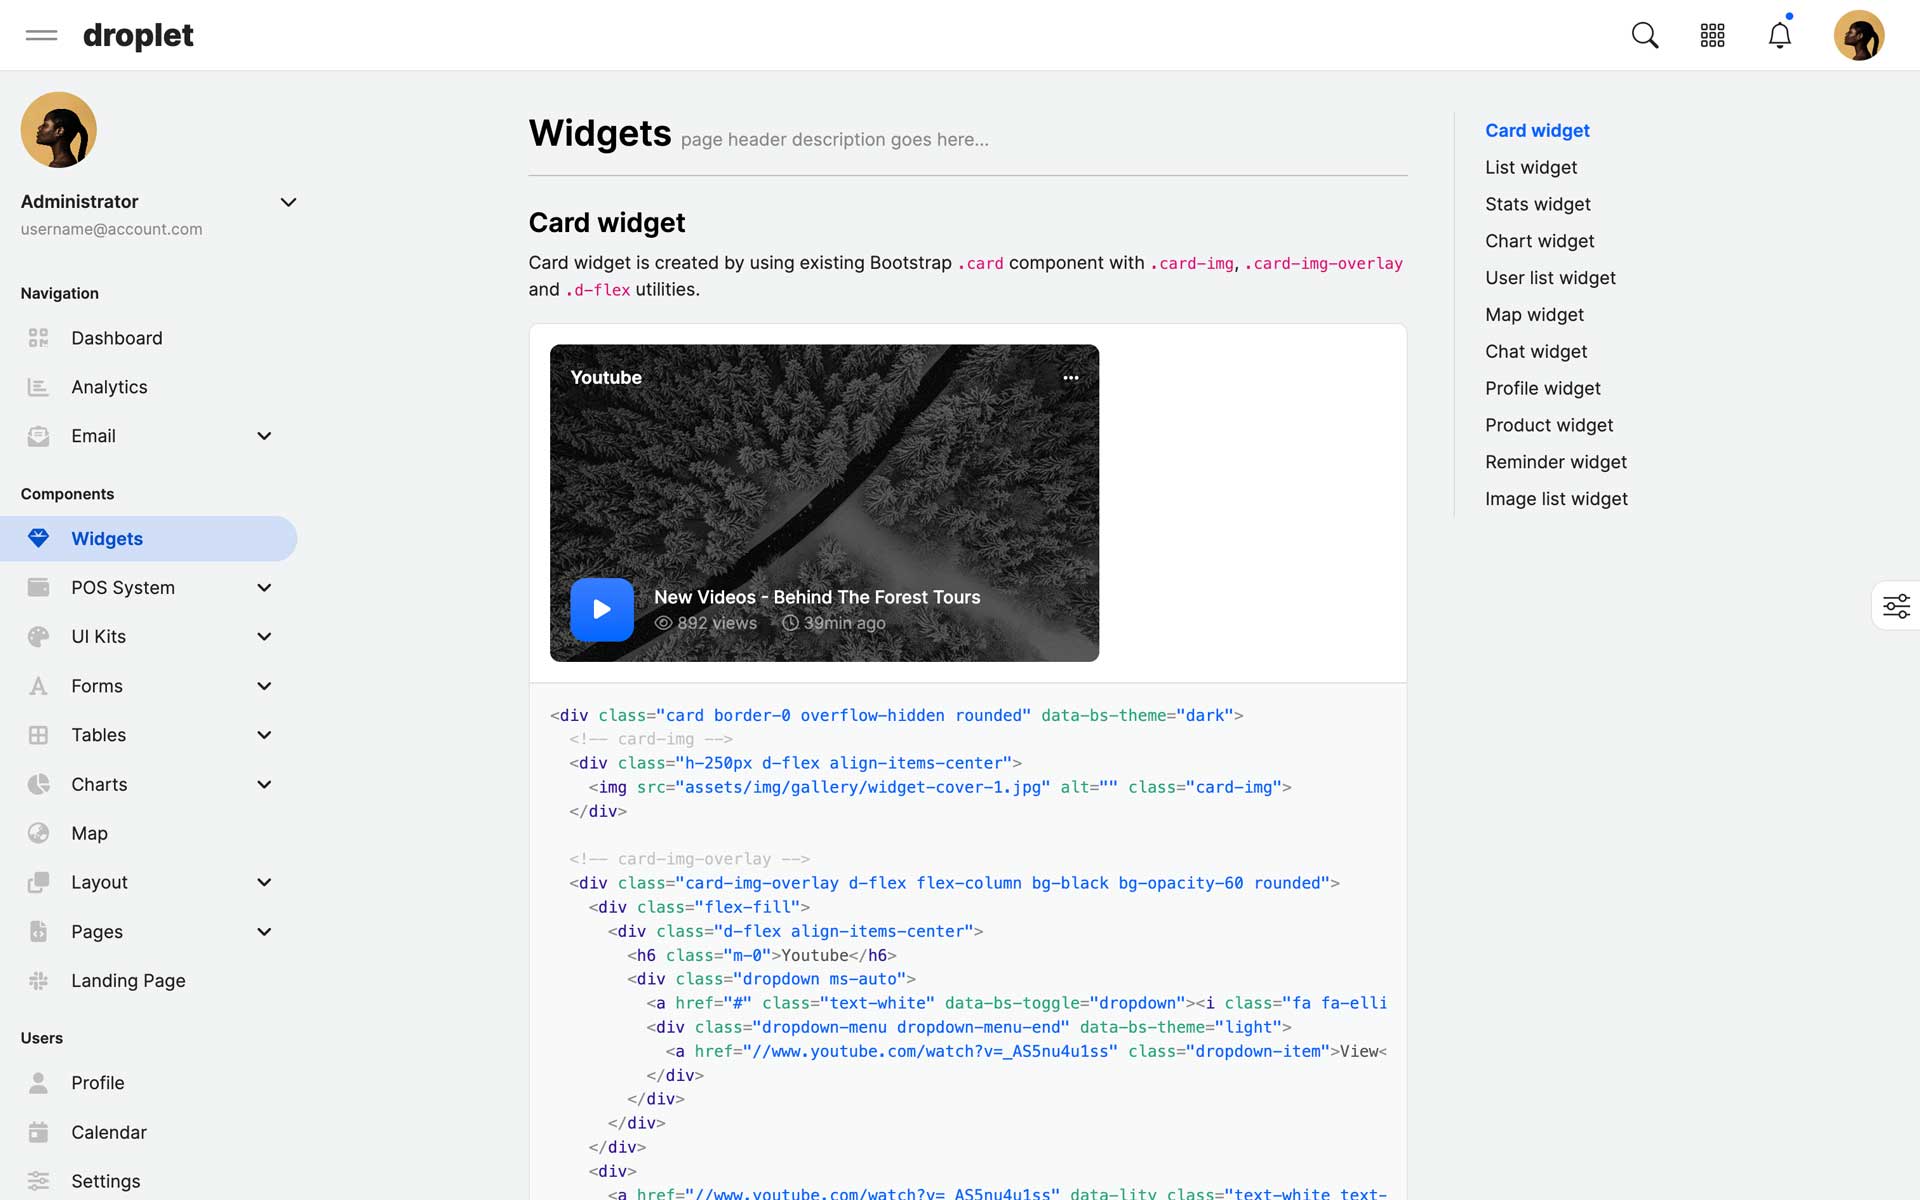Go to the Chat widget link
The image size is (1920, 1200).
[1535, 352]
